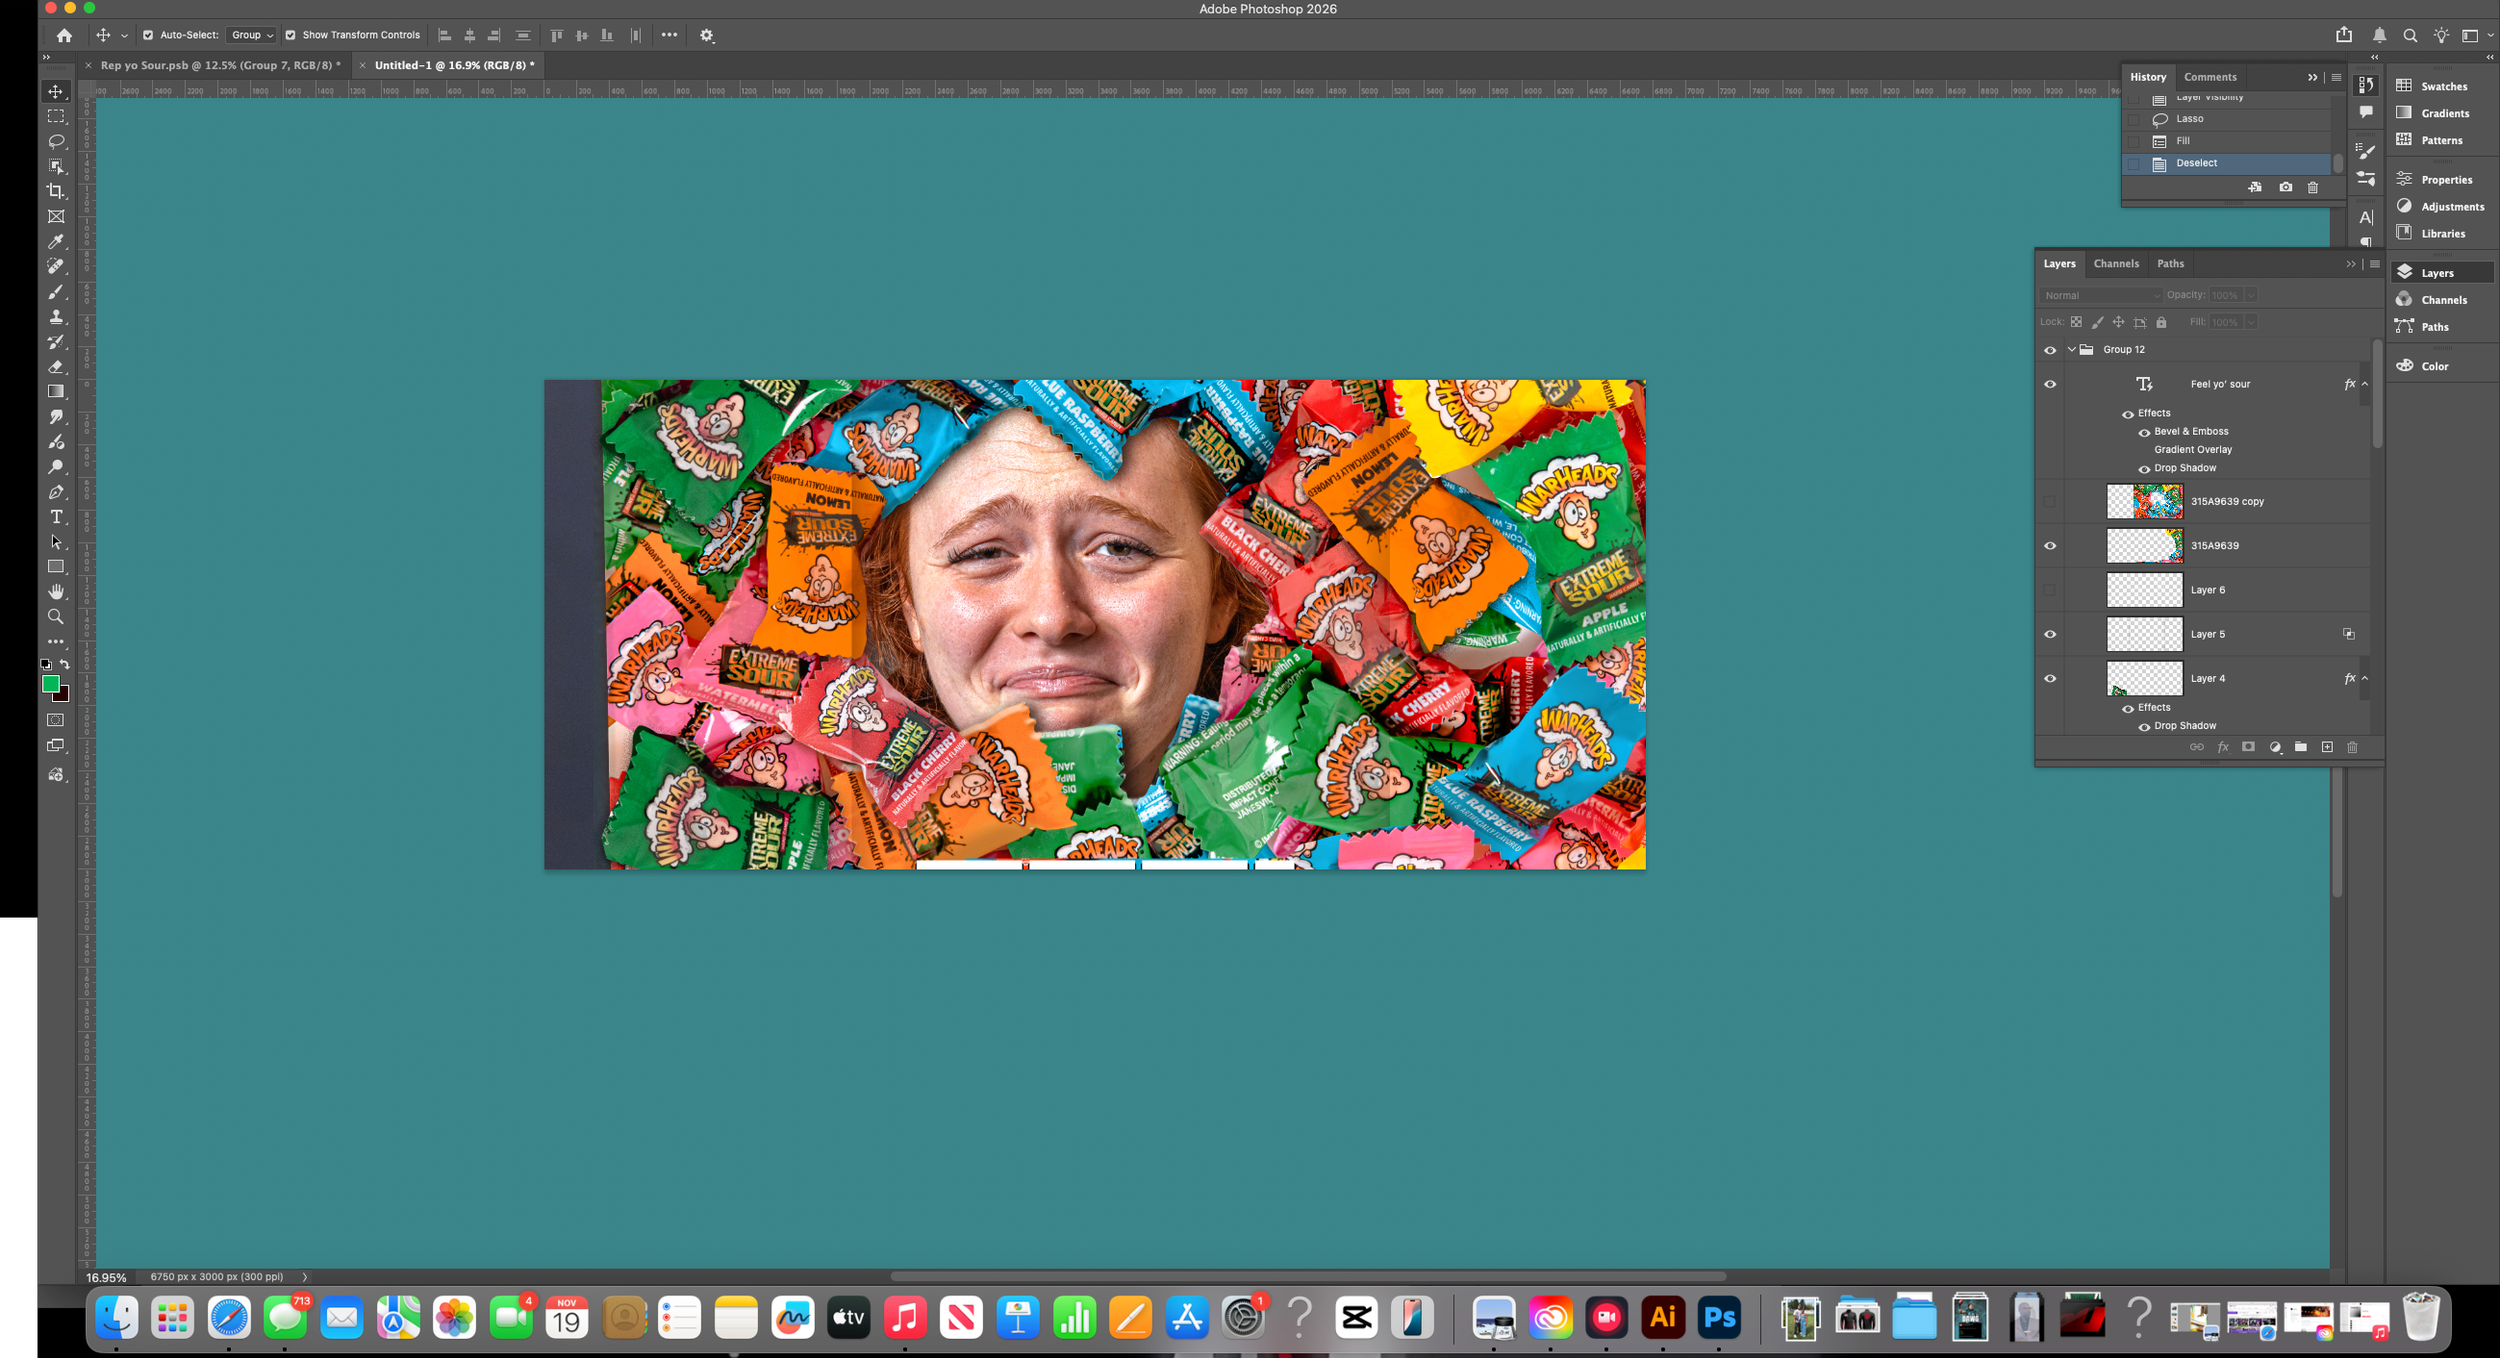This screenshot has height=1358, width=2500.
Task: Select the 315A9639 copy layer thumbnail
Action: [2144, 502]
